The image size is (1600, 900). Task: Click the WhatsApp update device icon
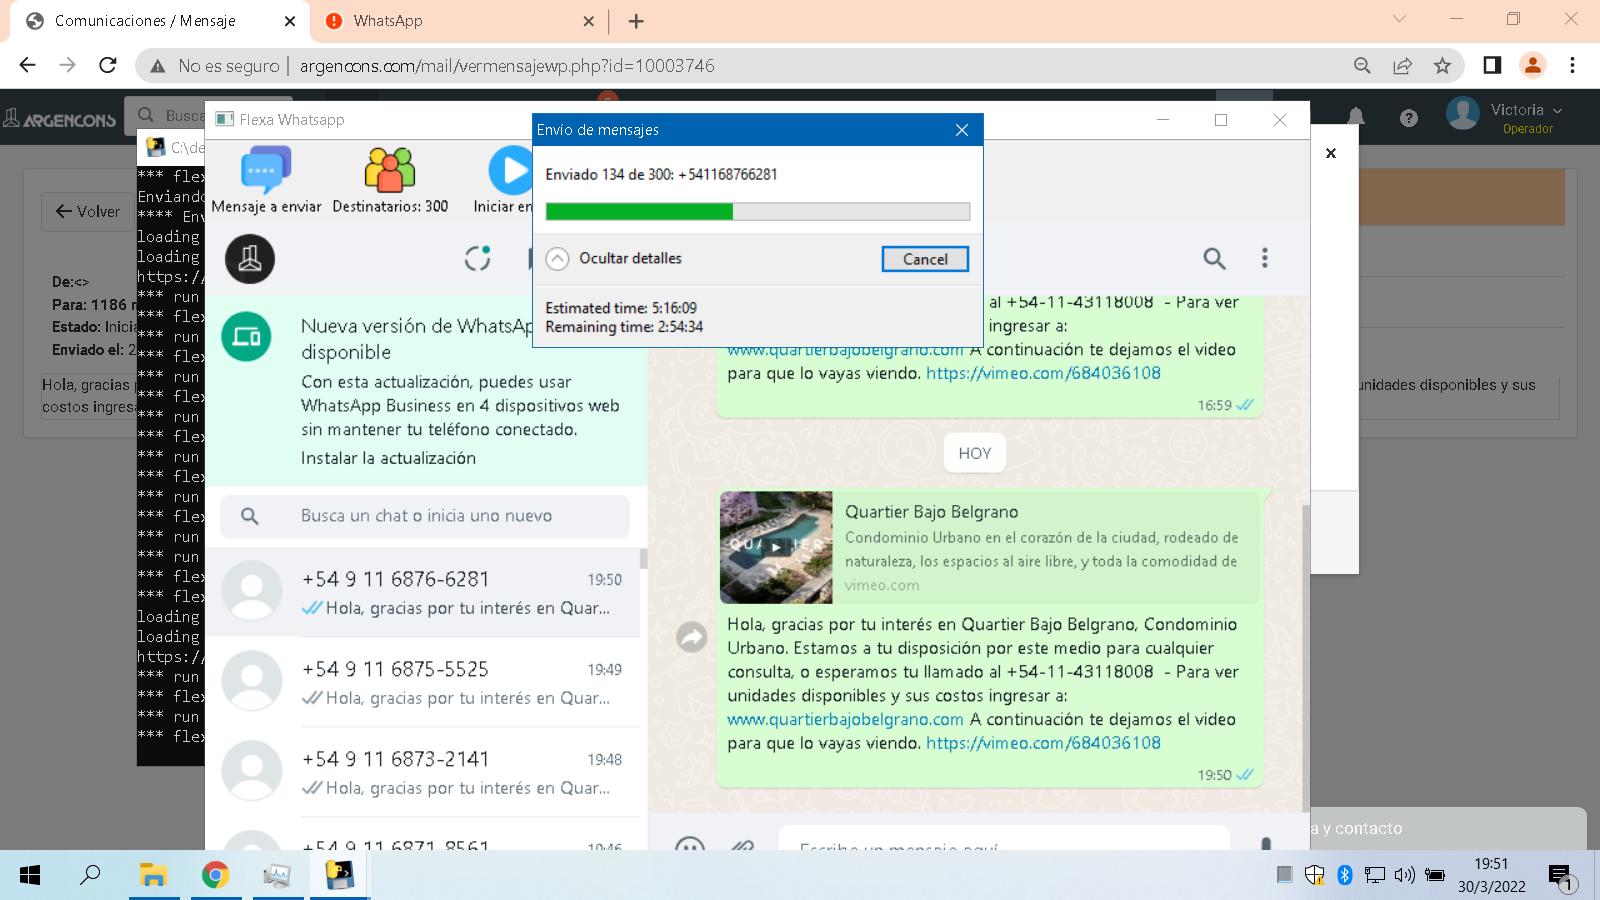(246, 337)
